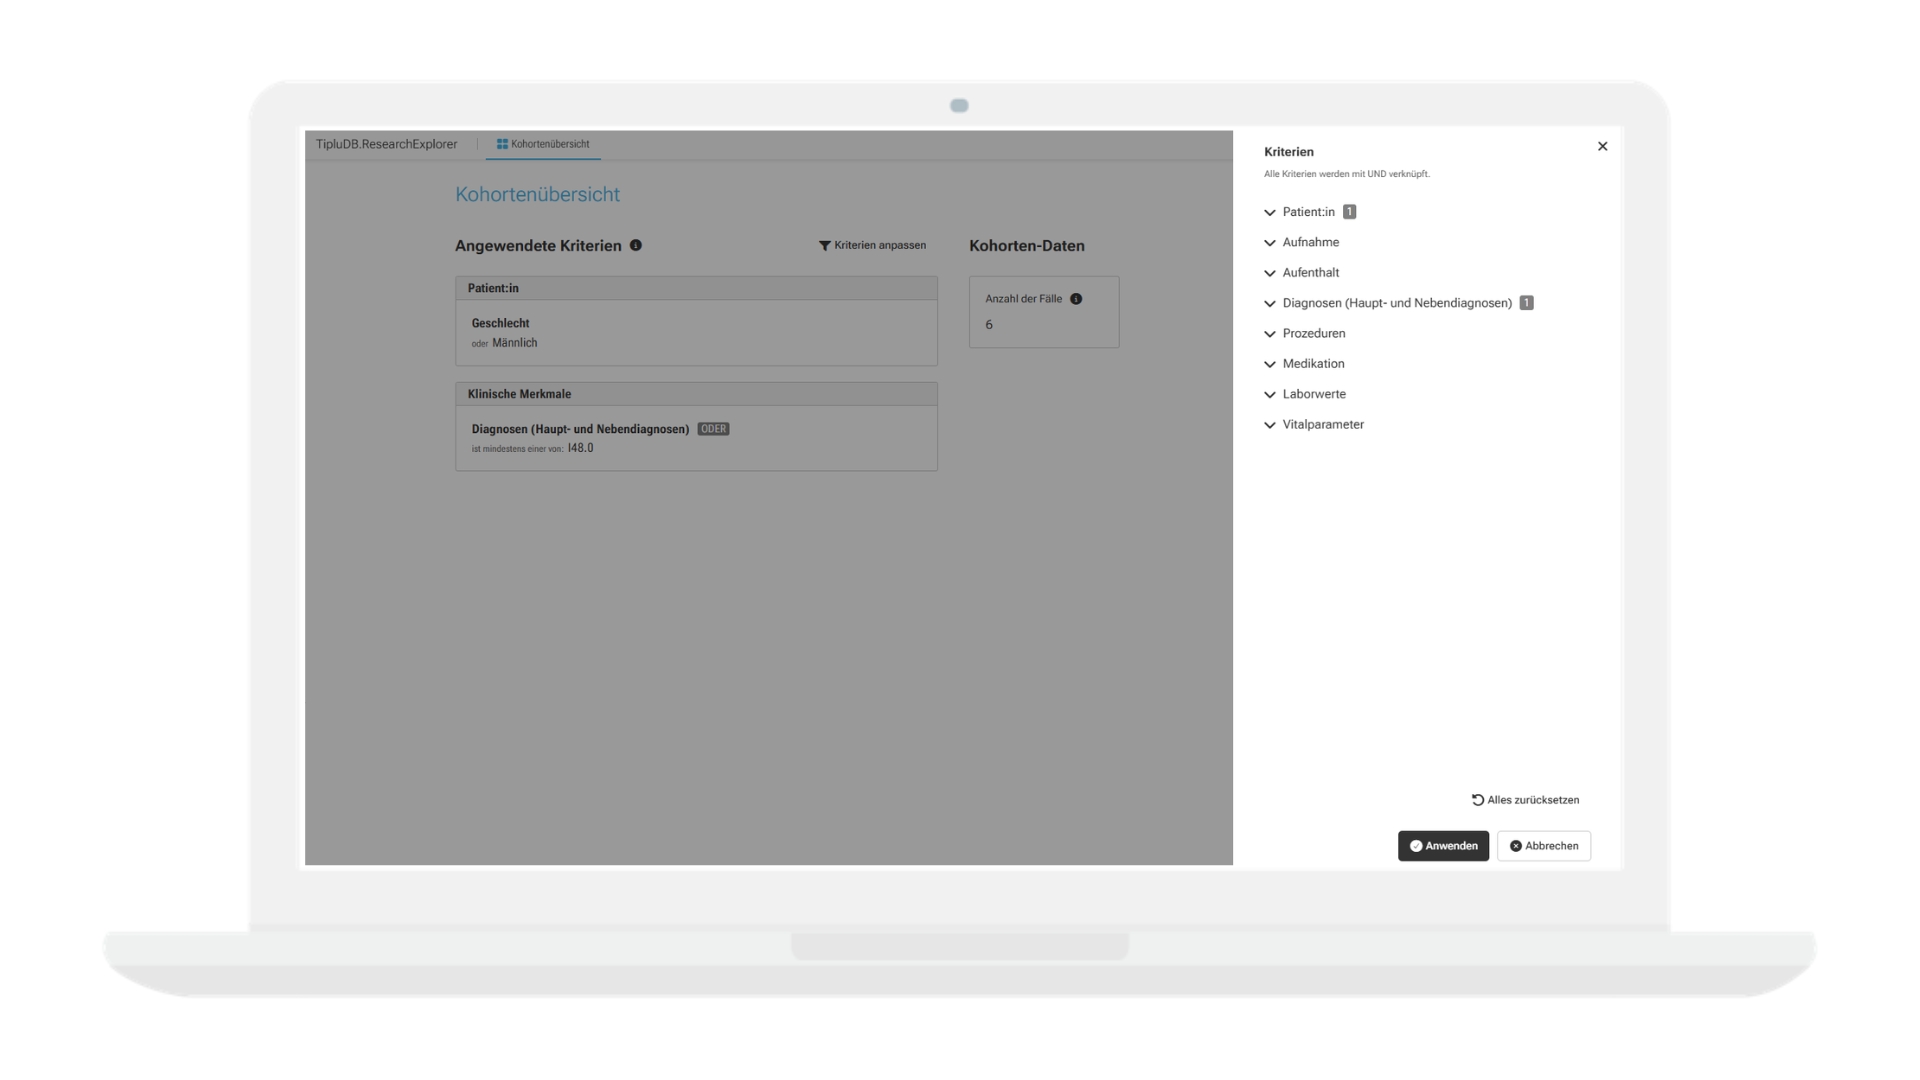The height and width of the screenshot is (1080, 1920).
Task: Click the Anwenden button
Action: (1443, 846)
